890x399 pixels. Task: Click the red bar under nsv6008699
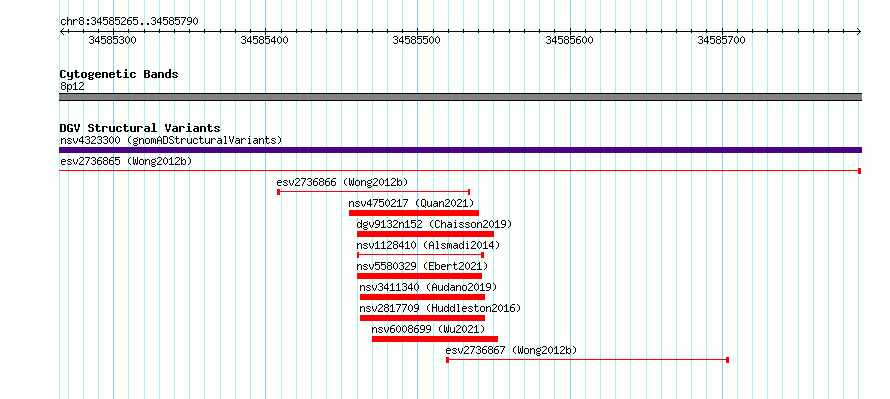[435, 339]
